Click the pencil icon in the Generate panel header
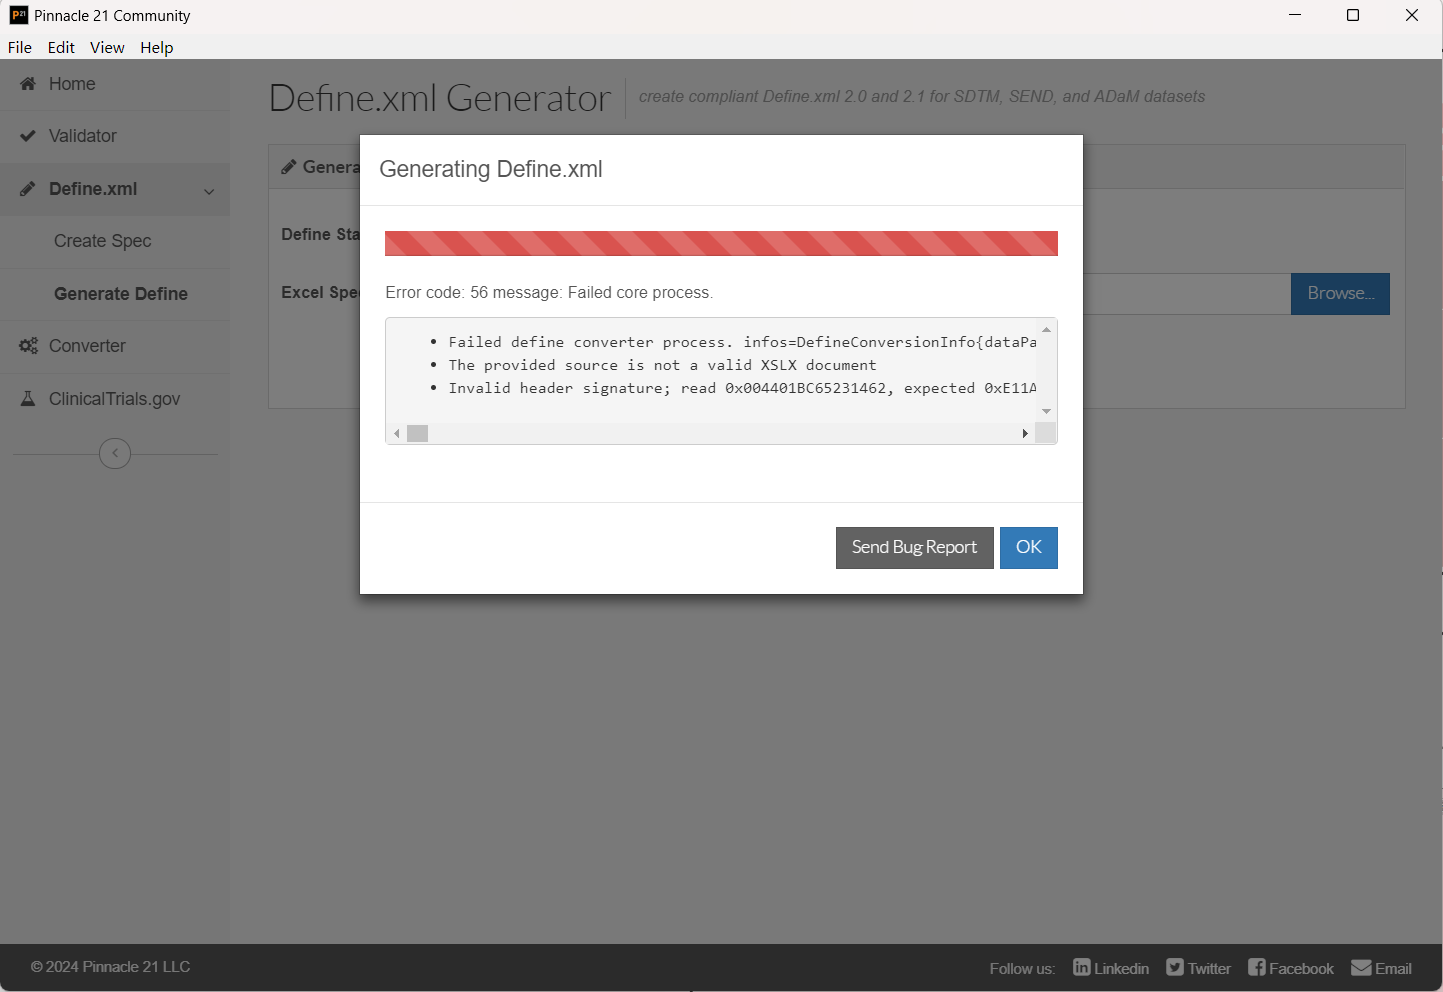This screenshot has height=992, width=1443. pyautogui.click(x=289, y=167)
